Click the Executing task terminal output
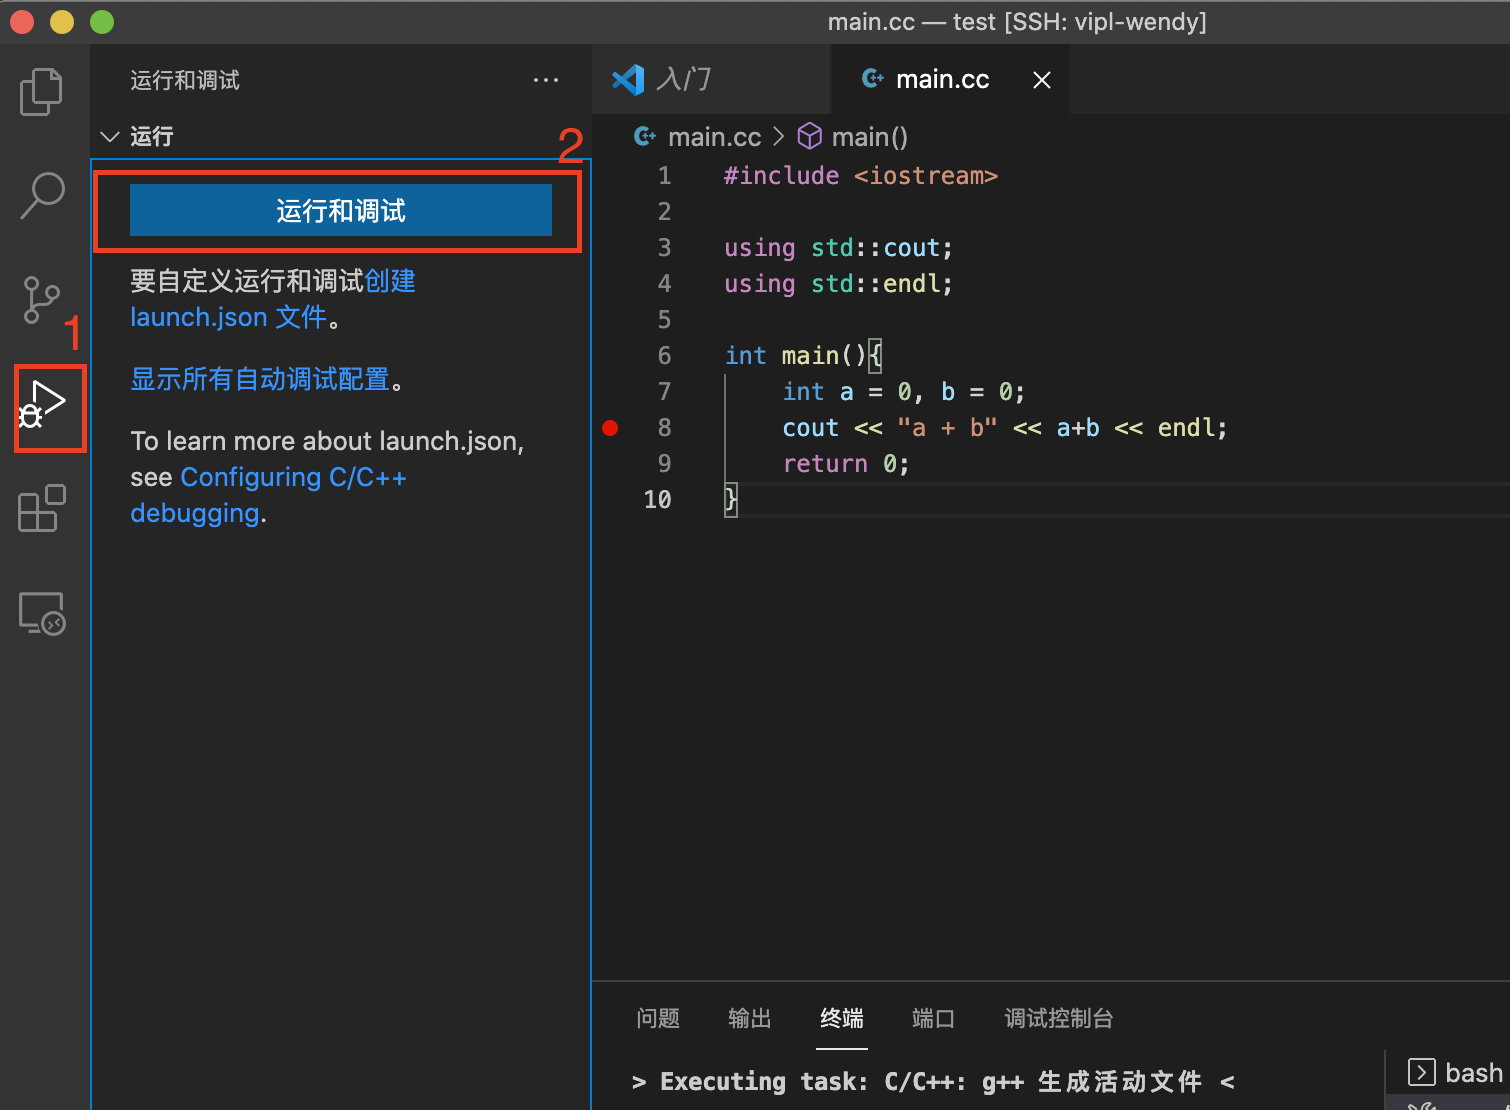This screenshot has width=1510, height=1110. [934, 1082]
